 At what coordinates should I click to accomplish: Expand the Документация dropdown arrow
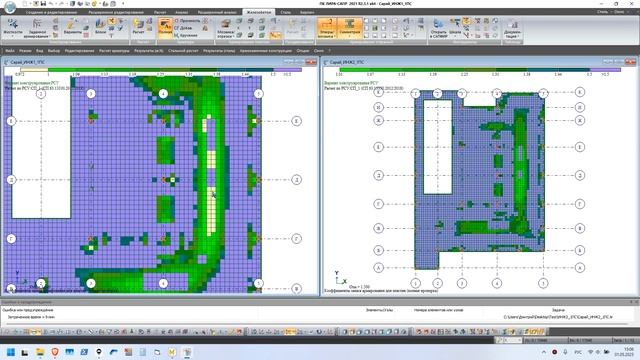[x=518, y=37]
